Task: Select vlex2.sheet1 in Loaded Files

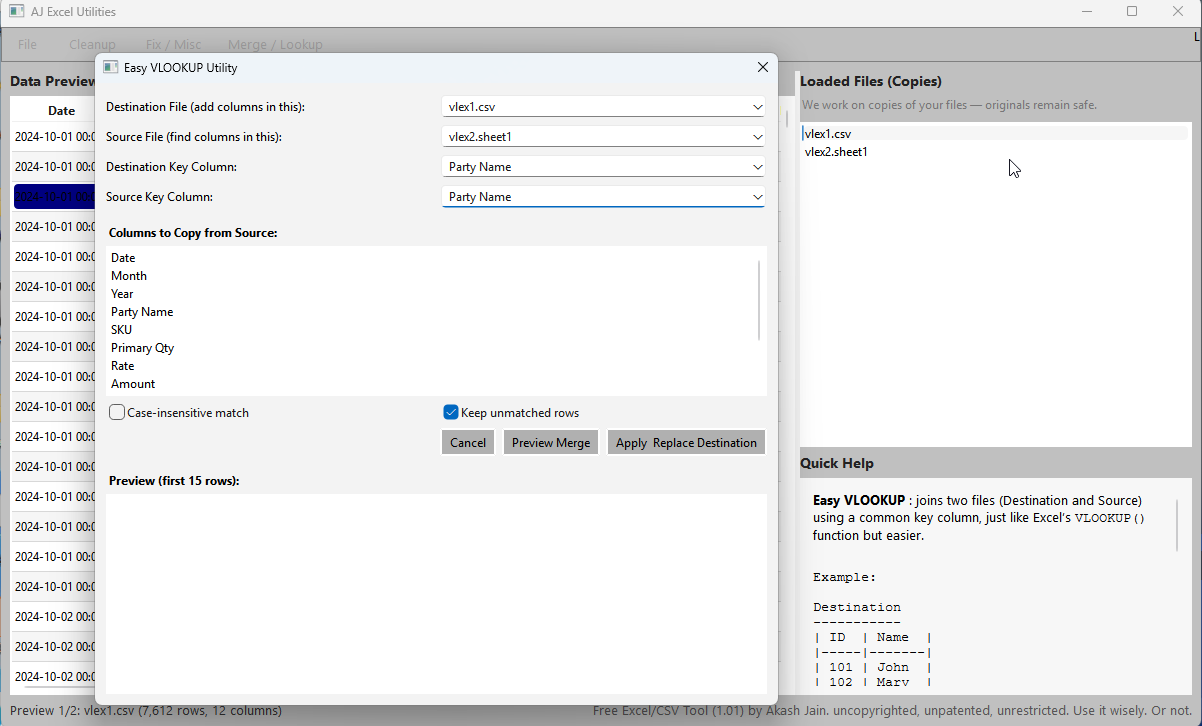Action: click(836, 151)
